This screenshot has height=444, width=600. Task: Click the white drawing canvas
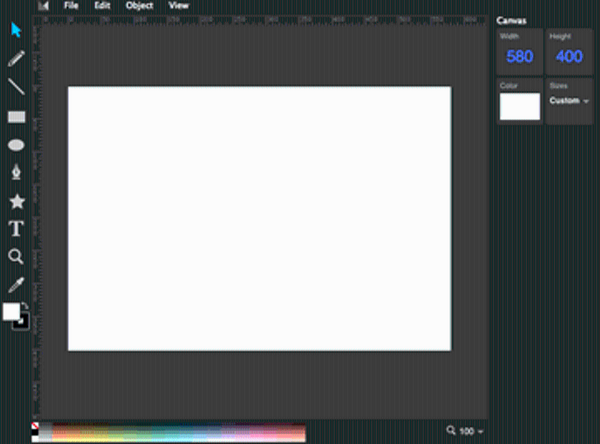pyautogui.click(x=259, y=219)
